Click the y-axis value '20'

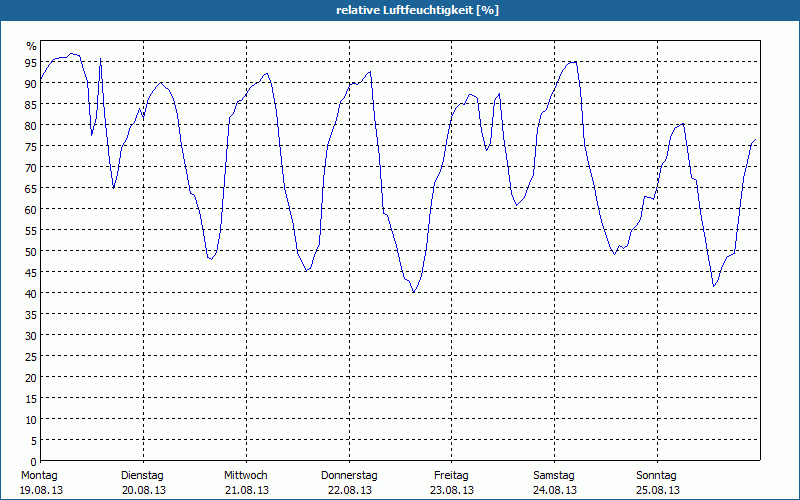click(x=31, y=378)
